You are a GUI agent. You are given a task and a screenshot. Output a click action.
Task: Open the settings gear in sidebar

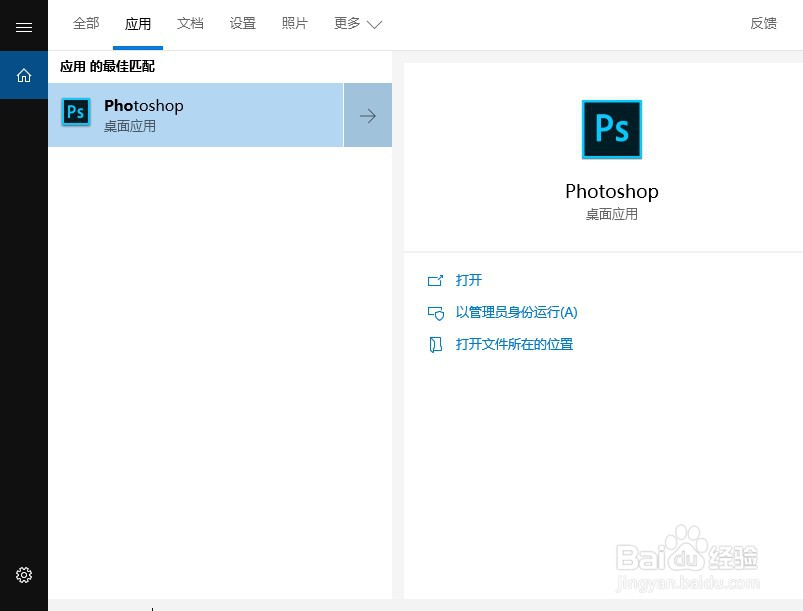[x=24, y=575]
